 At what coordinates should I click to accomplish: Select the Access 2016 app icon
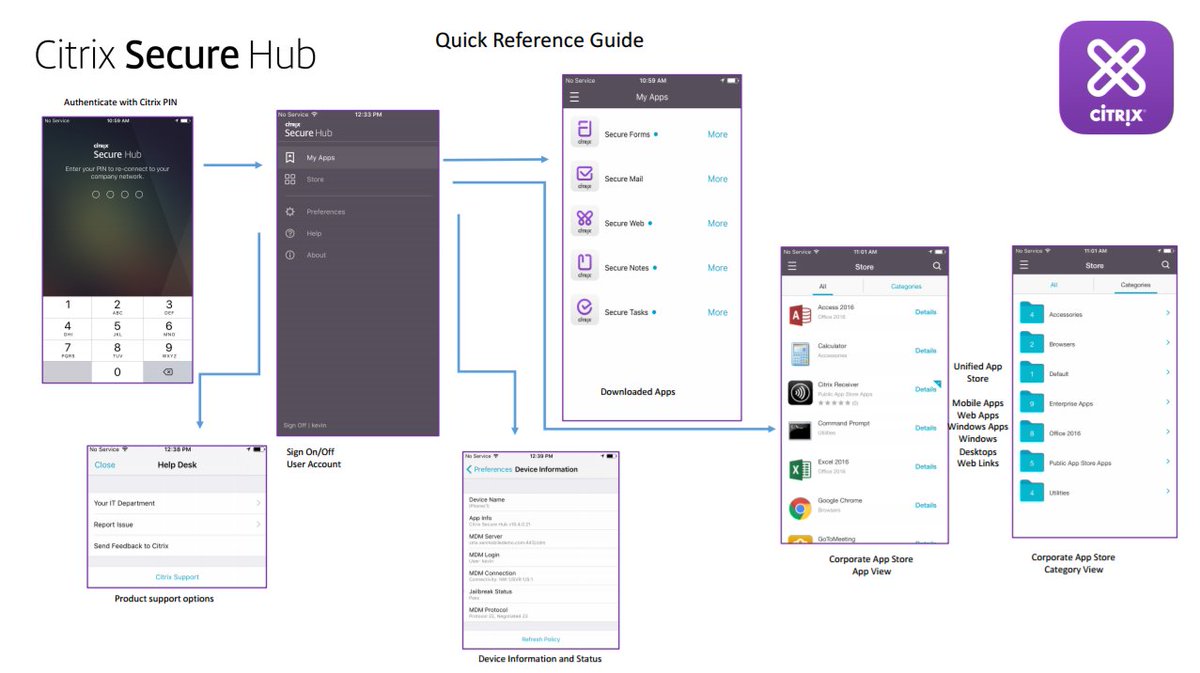pos(800,314)
